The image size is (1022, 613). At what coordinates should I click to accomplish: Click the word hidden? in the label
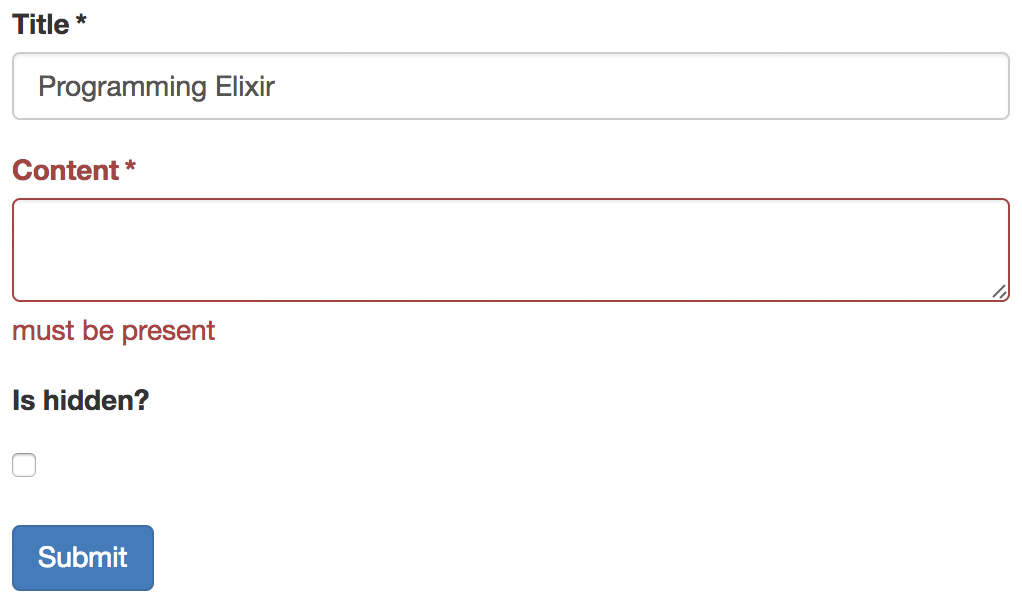point(96,400)
